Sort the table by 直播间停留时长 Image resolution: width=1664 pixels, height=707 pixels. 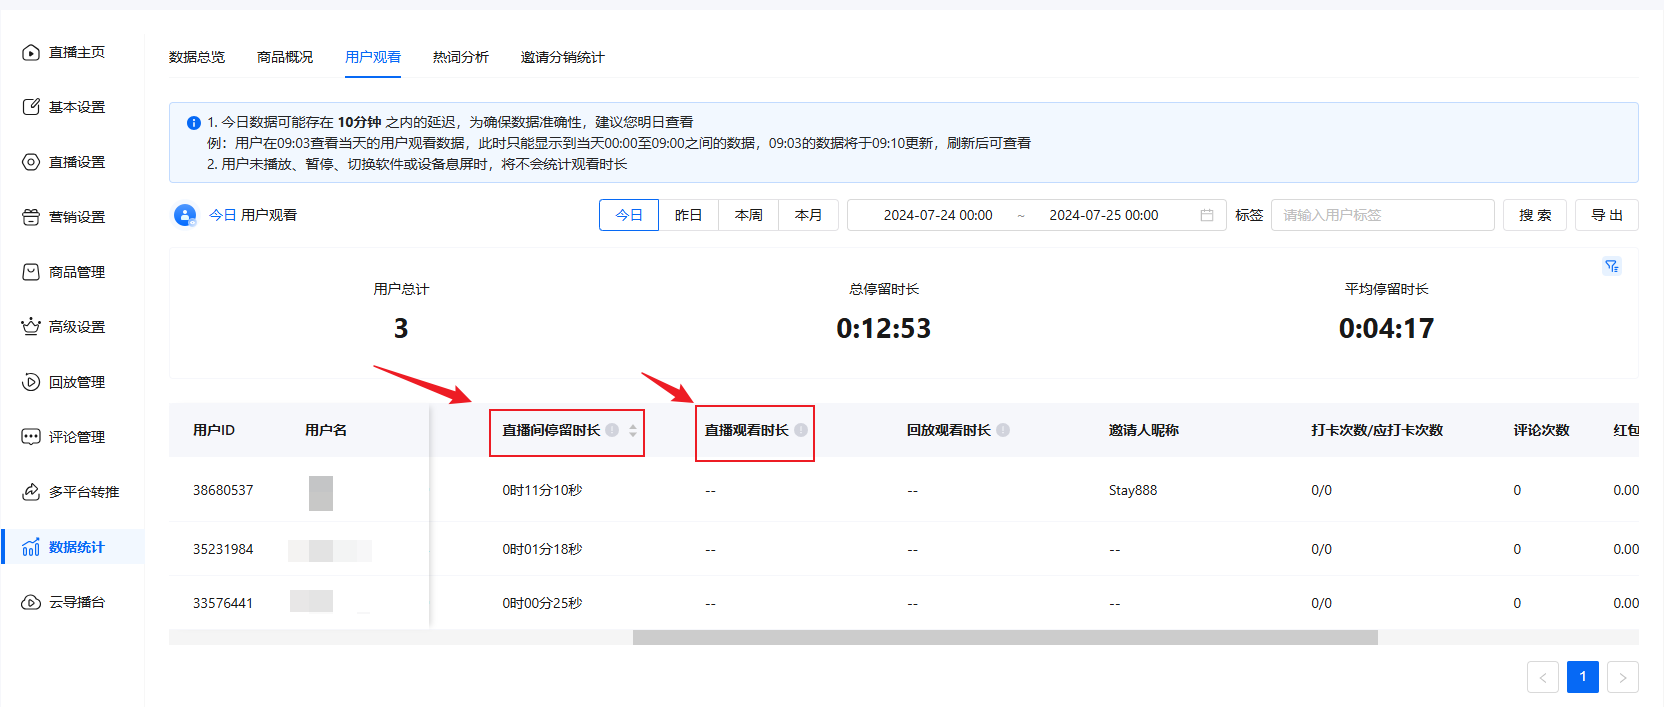pos(633,431)
